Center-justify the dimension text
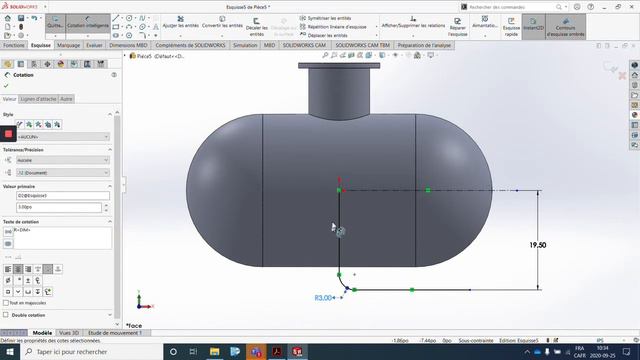Viewport: 640px width, 360px height. 18,269
